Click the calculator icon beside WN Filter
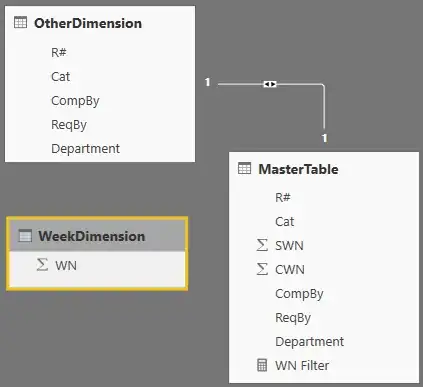Screen dimensions: 423x387 click(x=262, y=365)
